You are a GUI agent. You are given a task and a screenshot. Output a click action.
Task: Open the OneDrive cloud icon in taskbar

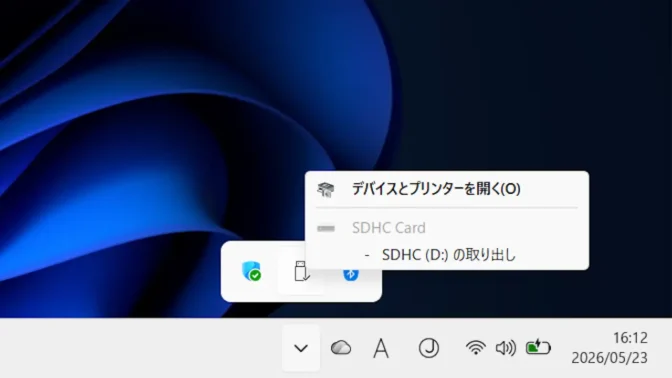pyautogui.click(x=341, y=348)
